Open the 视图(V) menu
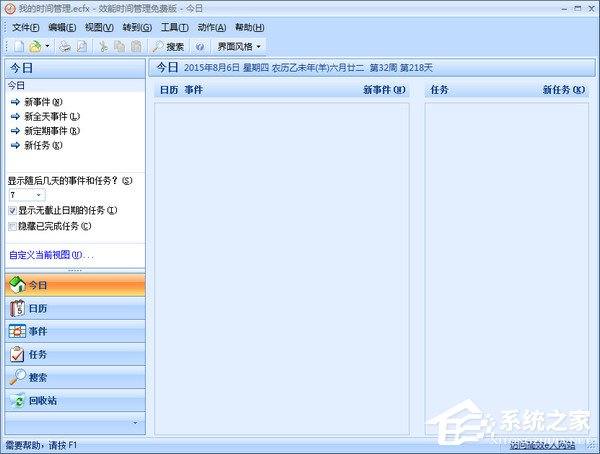The width and height of the screenshot is (600, 454). (99, 27)
